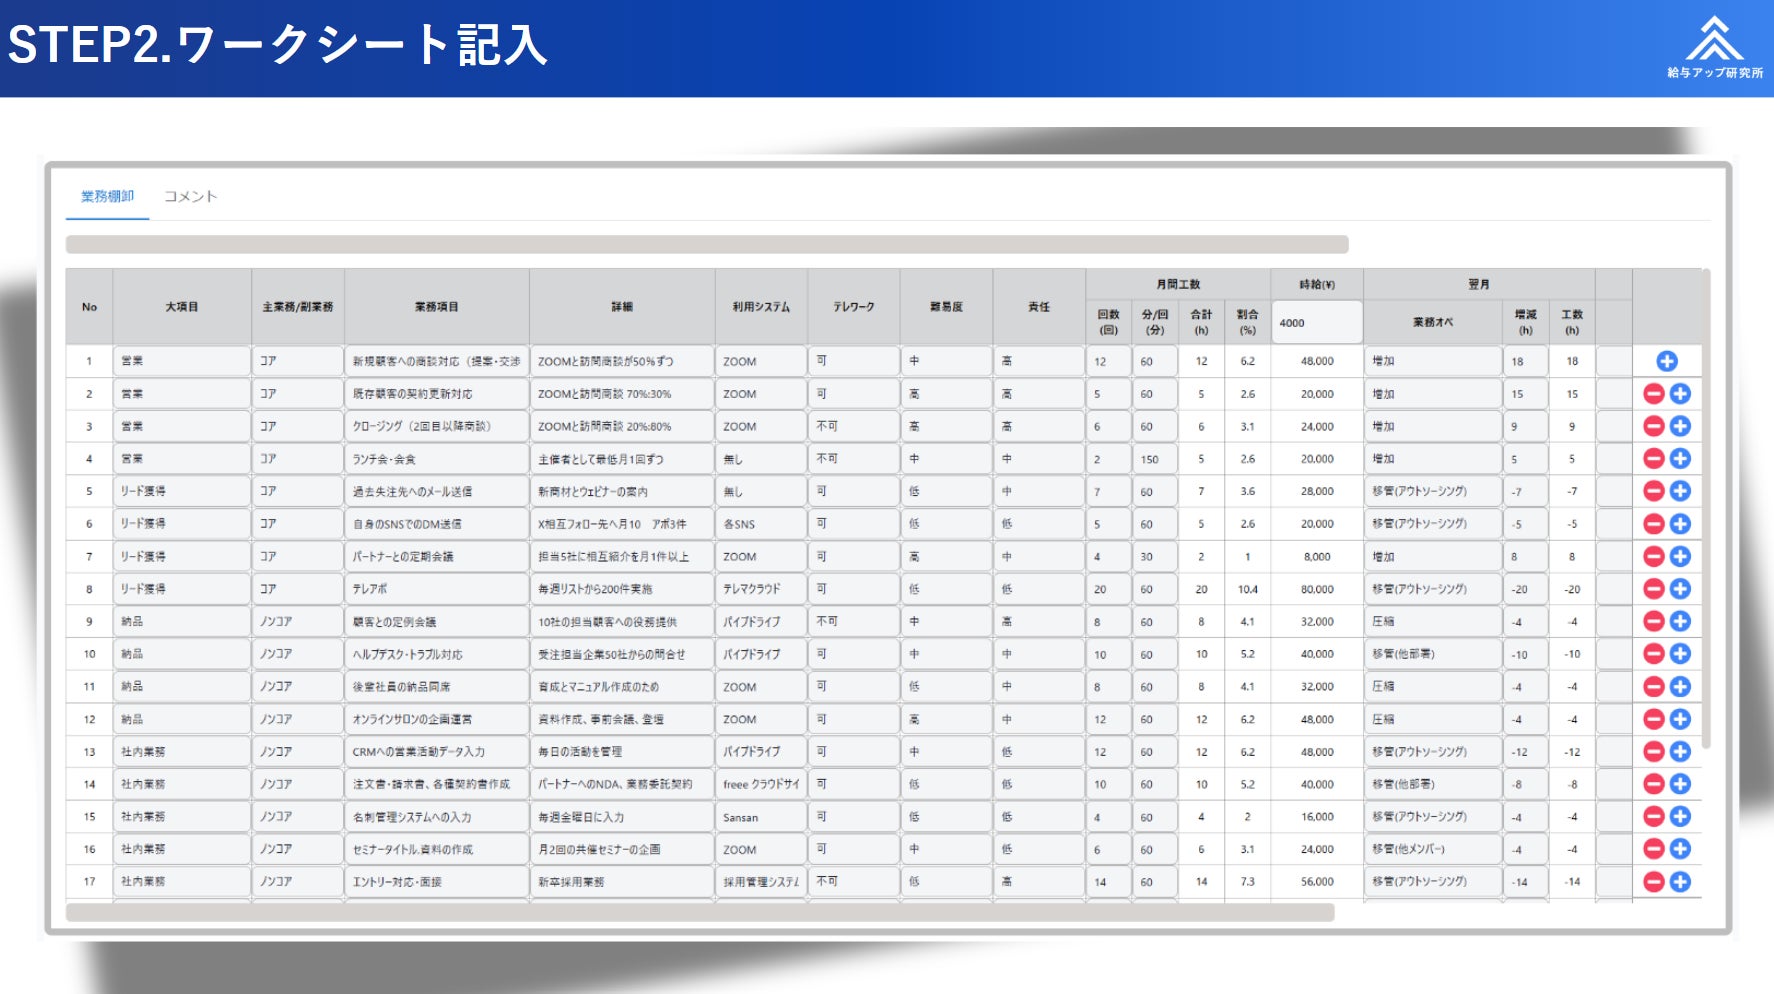Switch to the 業務棚卸 tab
This screenshot has height=994, width=1774.
coord(107,196)
